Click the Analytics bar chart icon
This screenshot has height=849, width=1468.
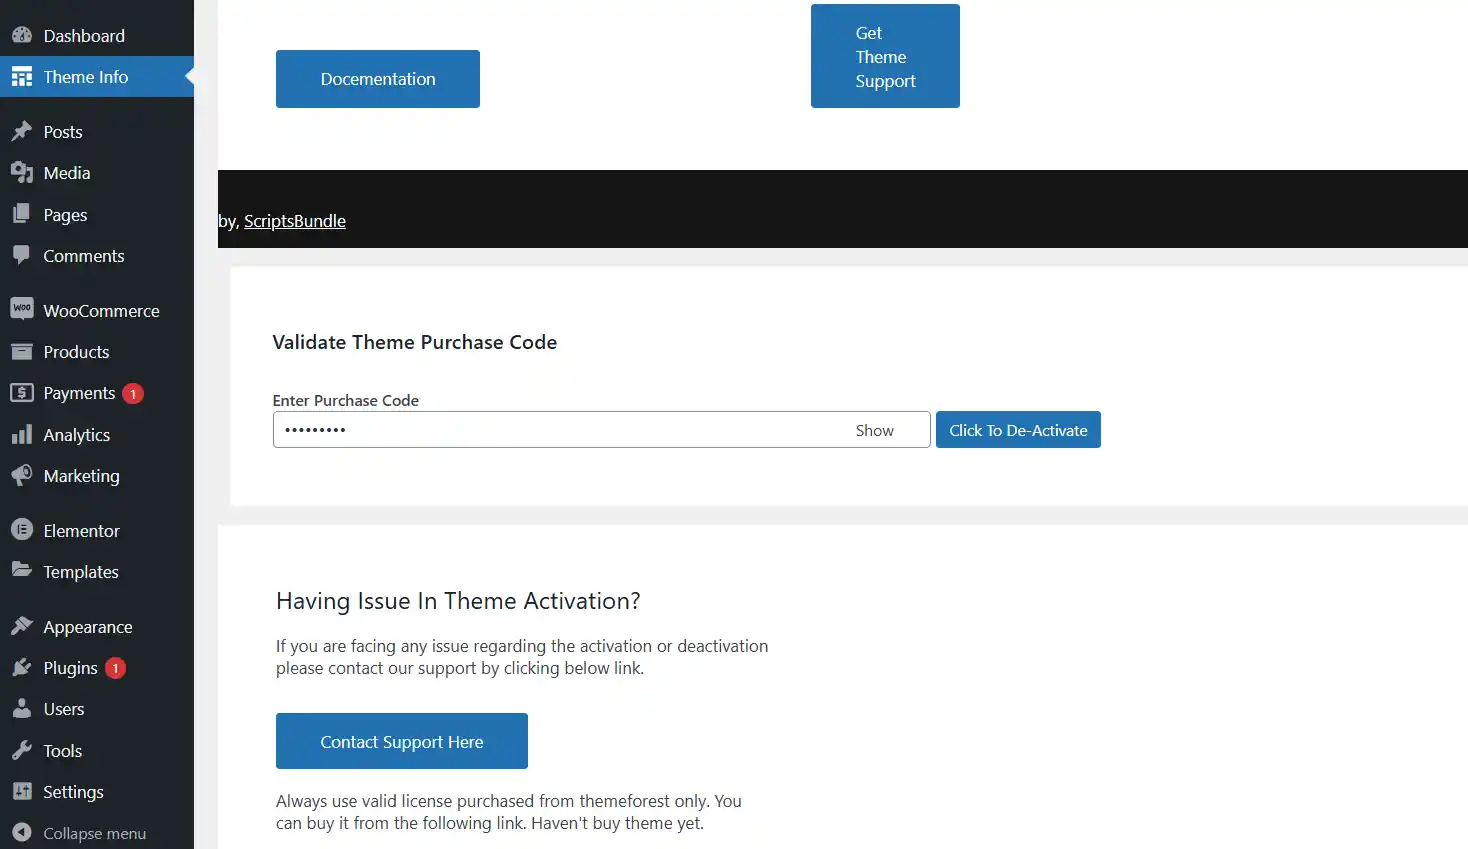[x=22, y=435]
